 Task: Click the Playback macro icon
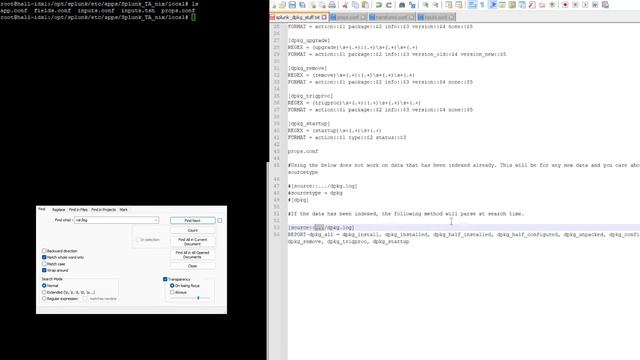[x=585, y=5]
